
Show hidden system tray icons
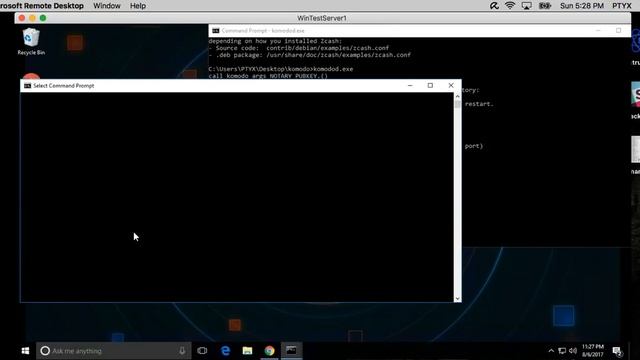click(551, 351)
